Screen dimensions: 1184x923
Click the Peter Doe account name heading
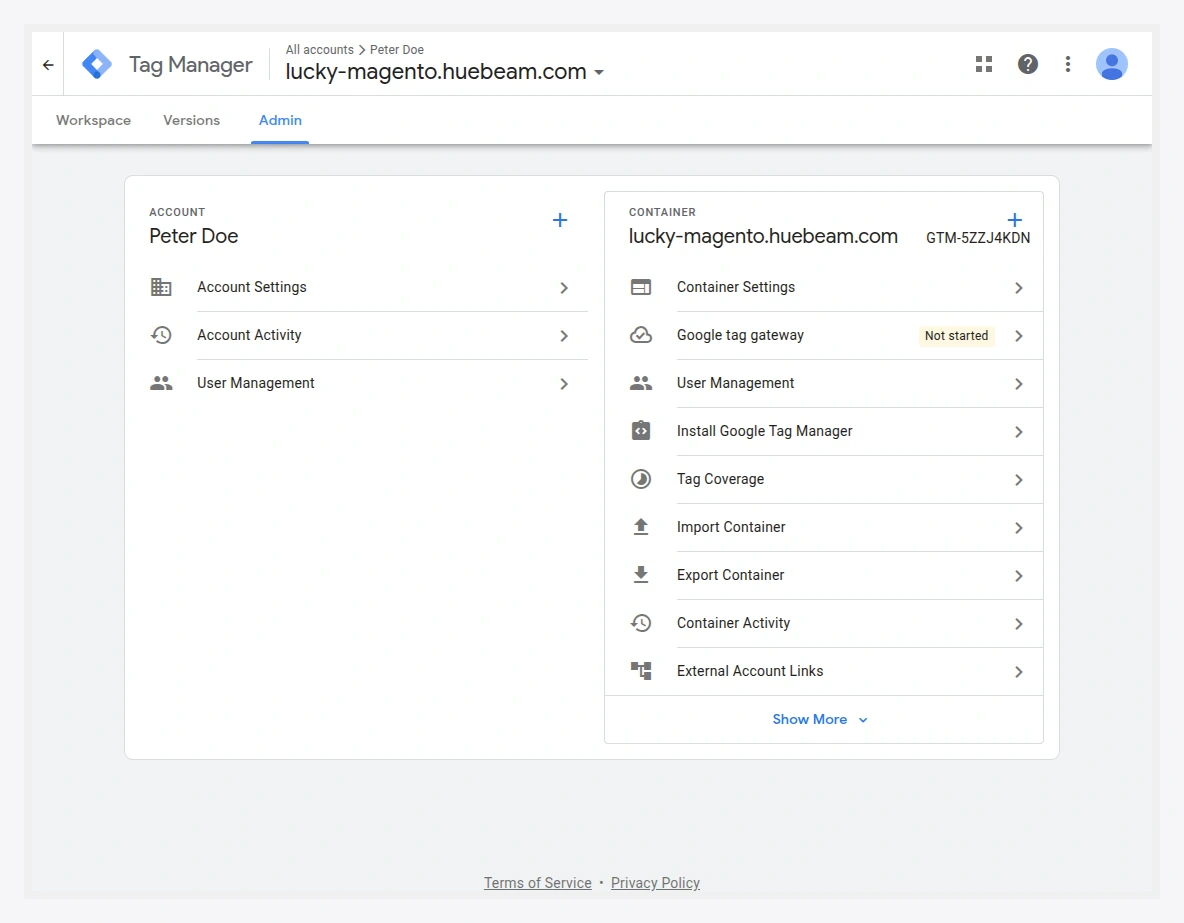coord(194,236)
